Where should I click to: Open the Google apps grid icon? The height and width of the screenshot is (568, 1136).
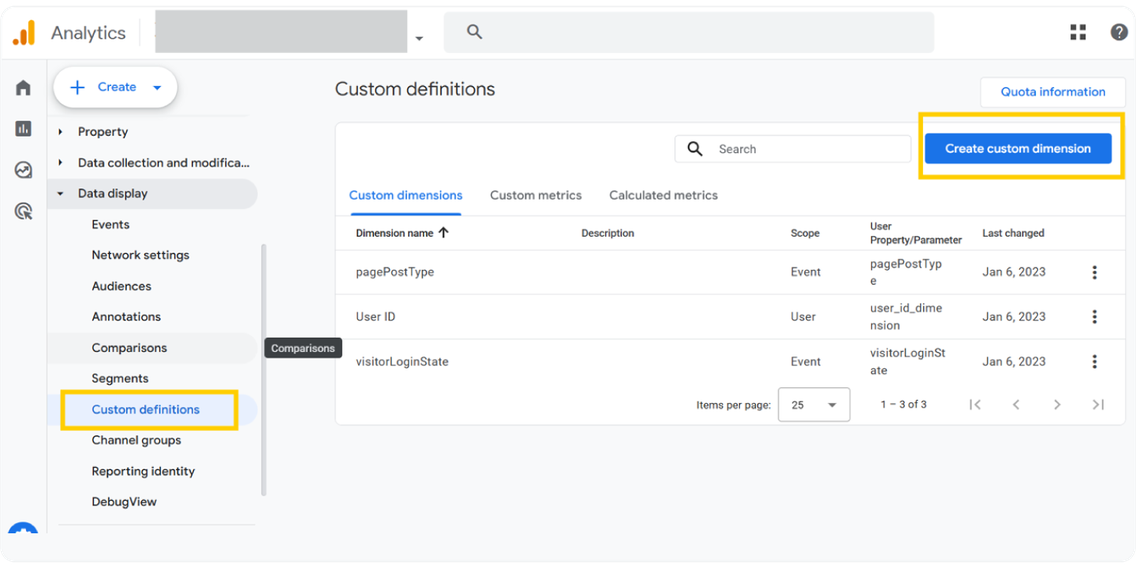tap(1078, 33)
